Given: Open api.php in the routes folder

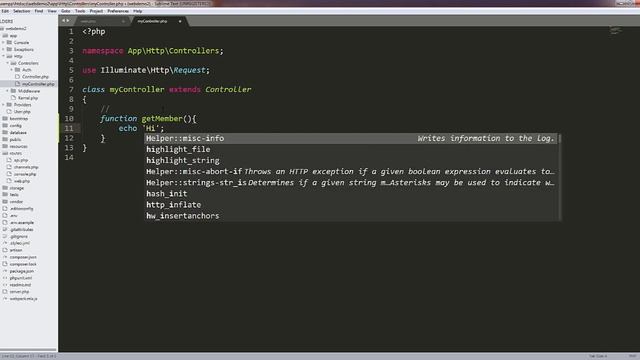Looking at the screenshot, I should (x=21, y=160).
